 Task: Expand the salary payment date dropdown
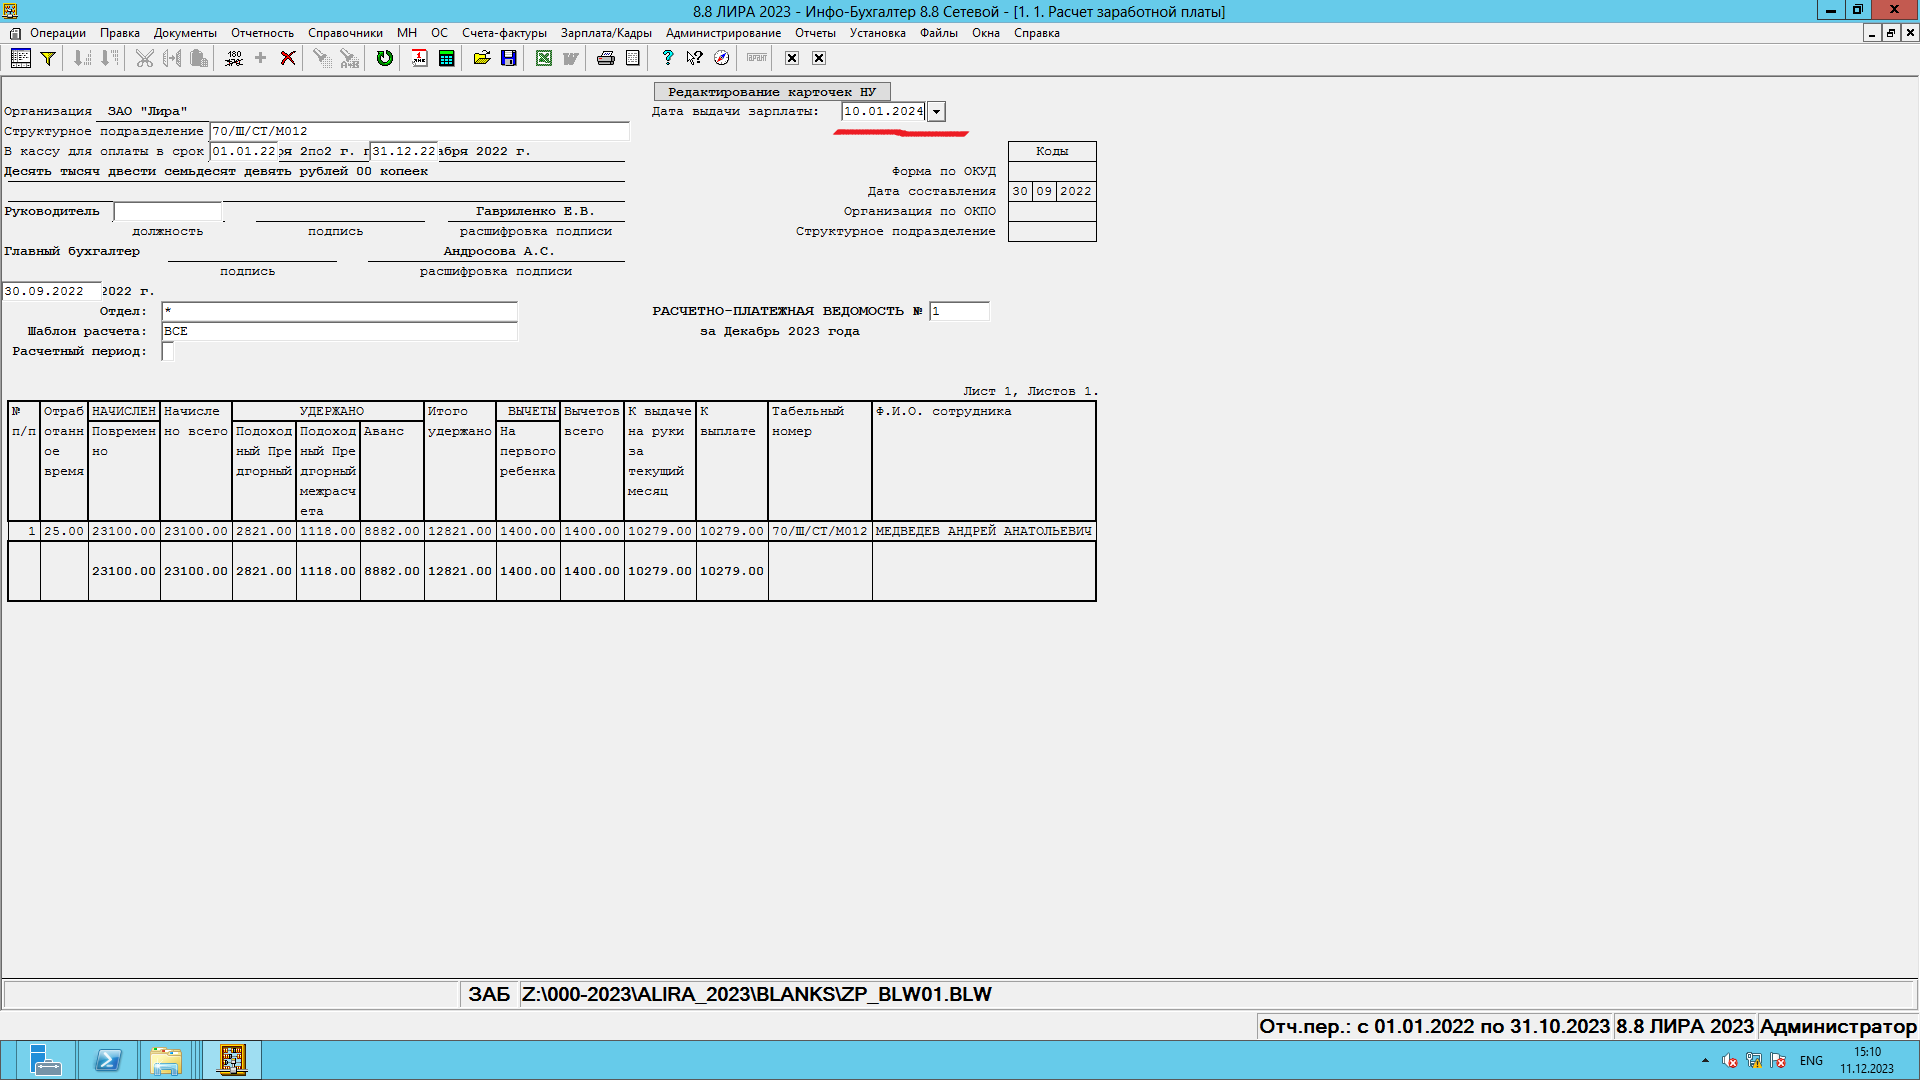click(936, 112)
